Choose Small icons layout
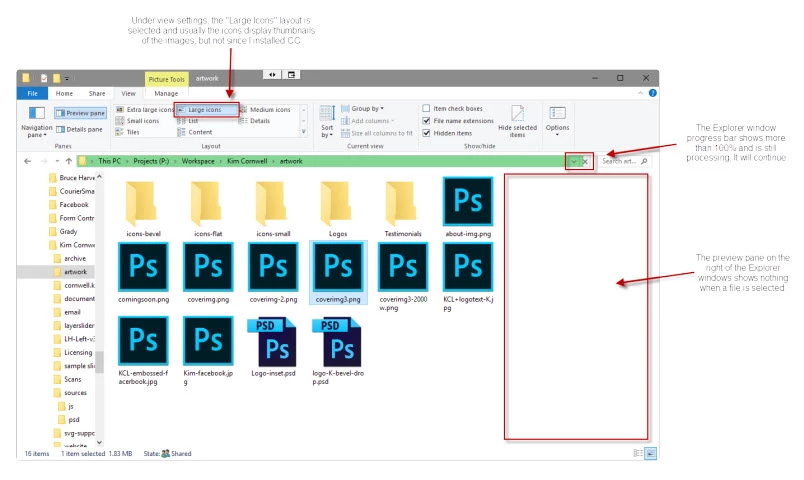Viewport: 804px width, 480px height. 137,121
